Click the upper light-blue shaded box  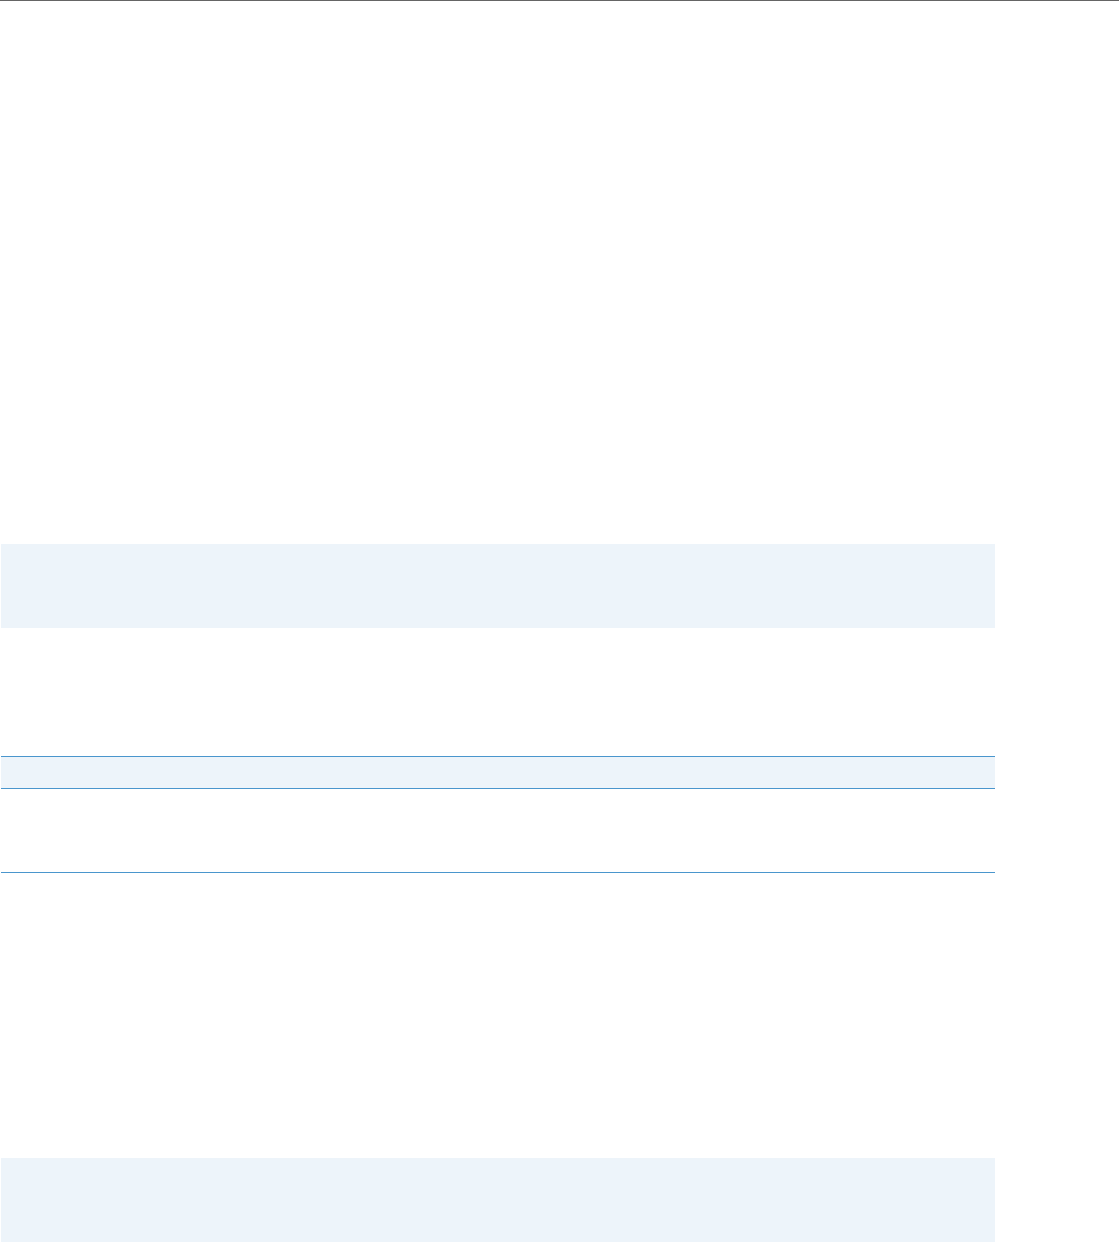point(498,585)
